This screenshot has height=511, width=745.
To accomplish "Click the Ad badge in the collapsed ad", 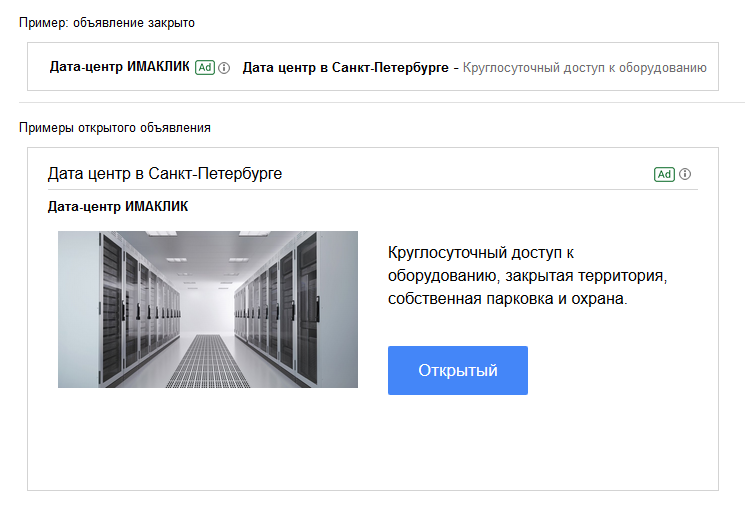I will (205, 67).
